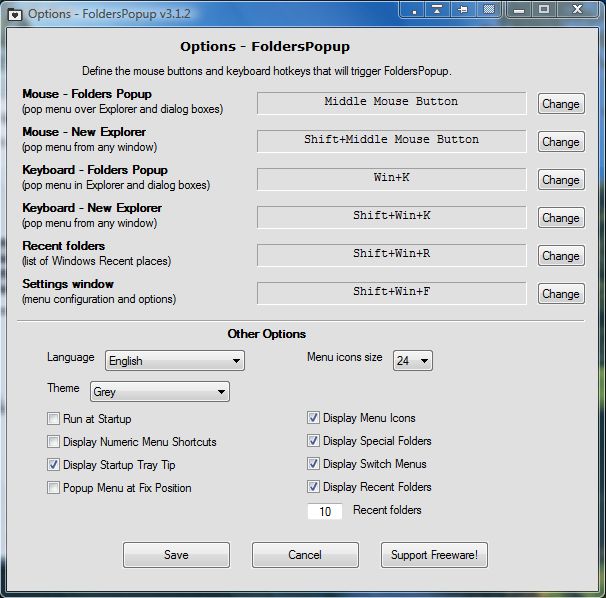
Task: Expand the Theme dropdown showing Grey
Action: click(x=160, y=392)
